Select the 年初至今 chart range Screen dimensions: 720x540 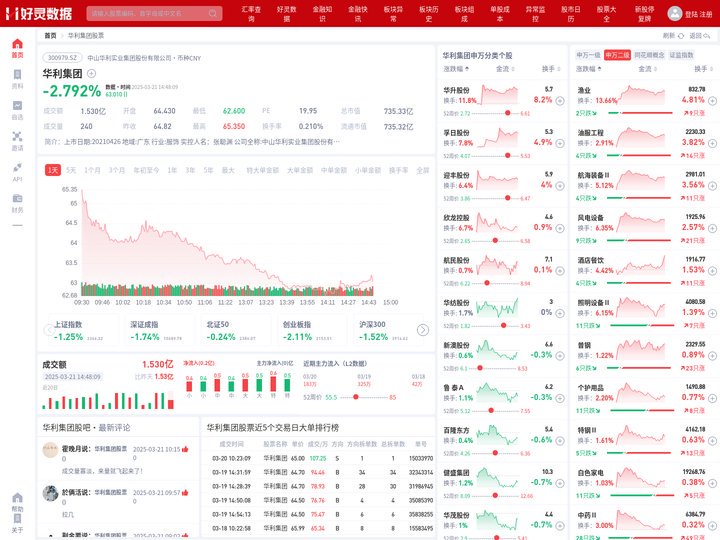[x=146, y=170]
